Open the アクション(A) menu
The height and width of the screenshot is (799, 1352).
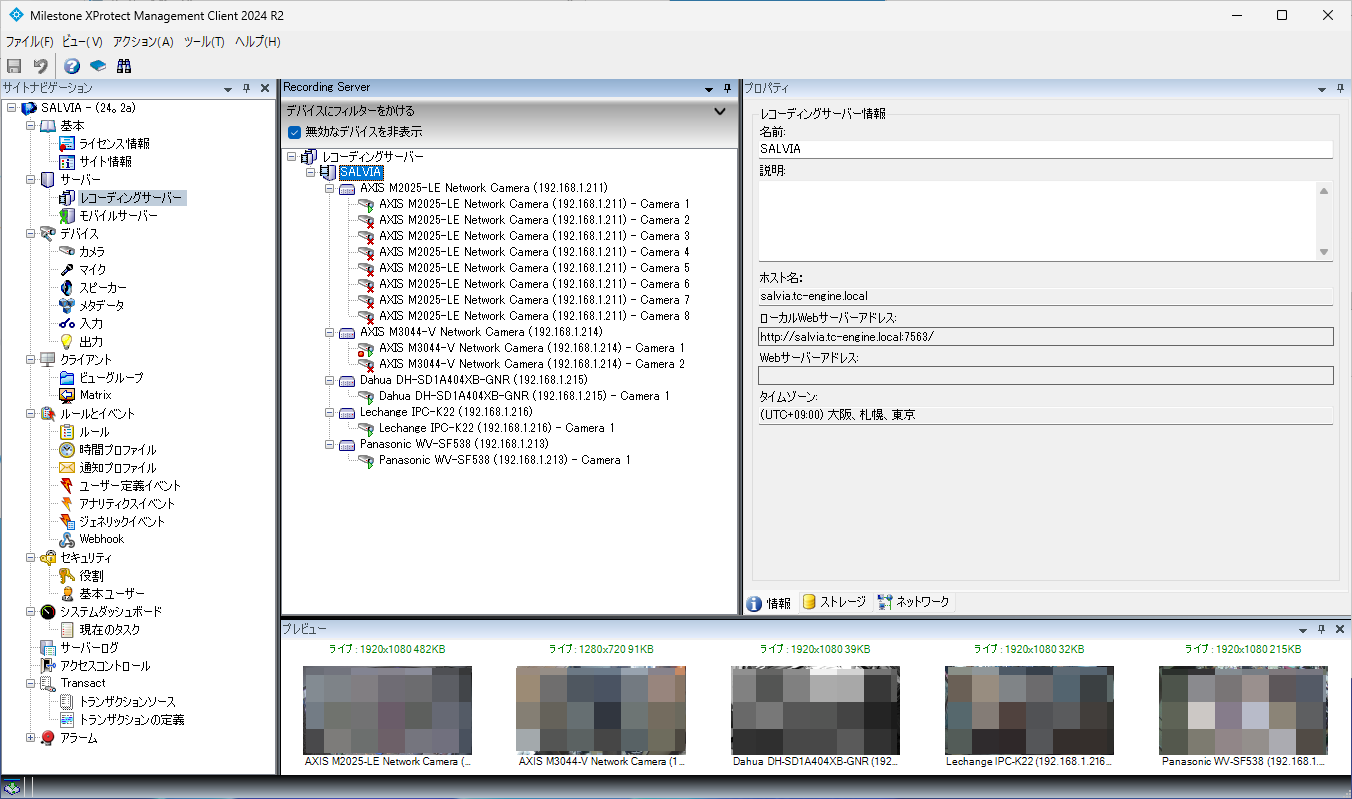143,42
